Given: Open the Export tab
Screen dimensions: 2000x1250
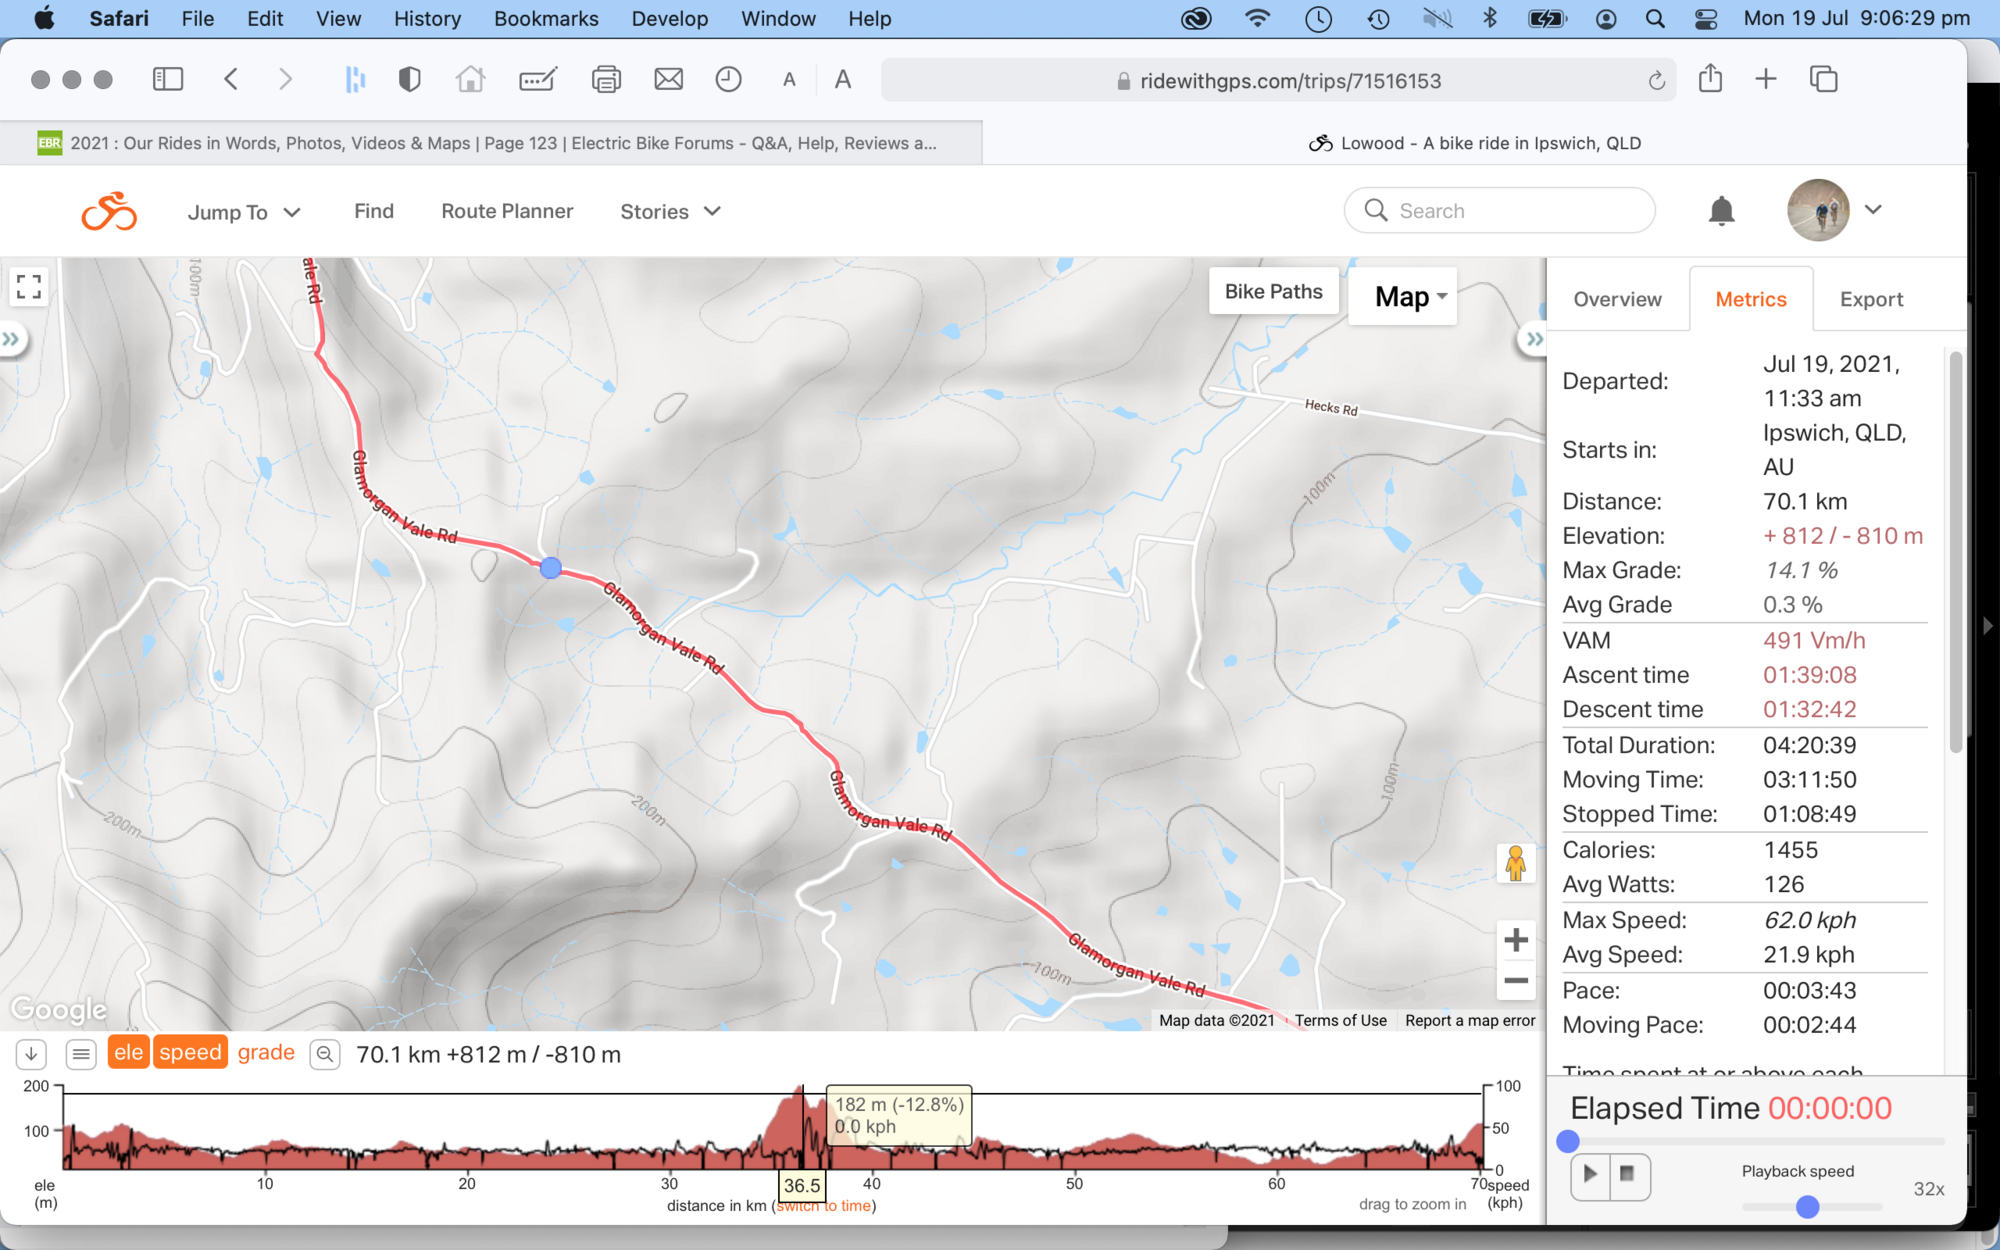Looking at the screenshot, I should [x=1871, y=299].
